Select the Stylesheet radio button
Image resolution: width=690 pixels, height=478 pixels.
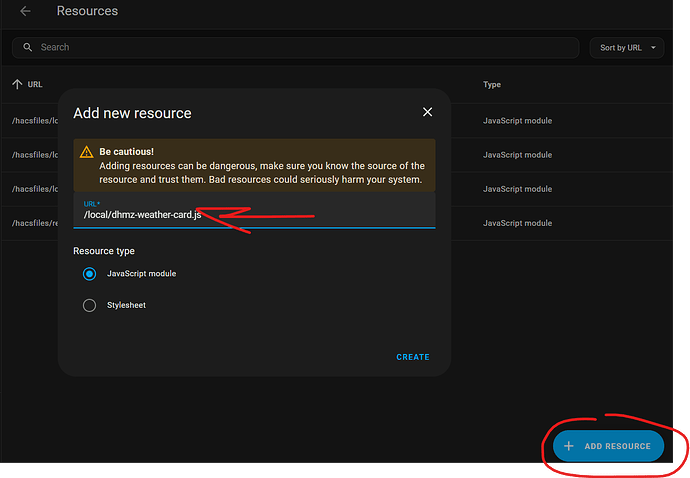point(90,305)
